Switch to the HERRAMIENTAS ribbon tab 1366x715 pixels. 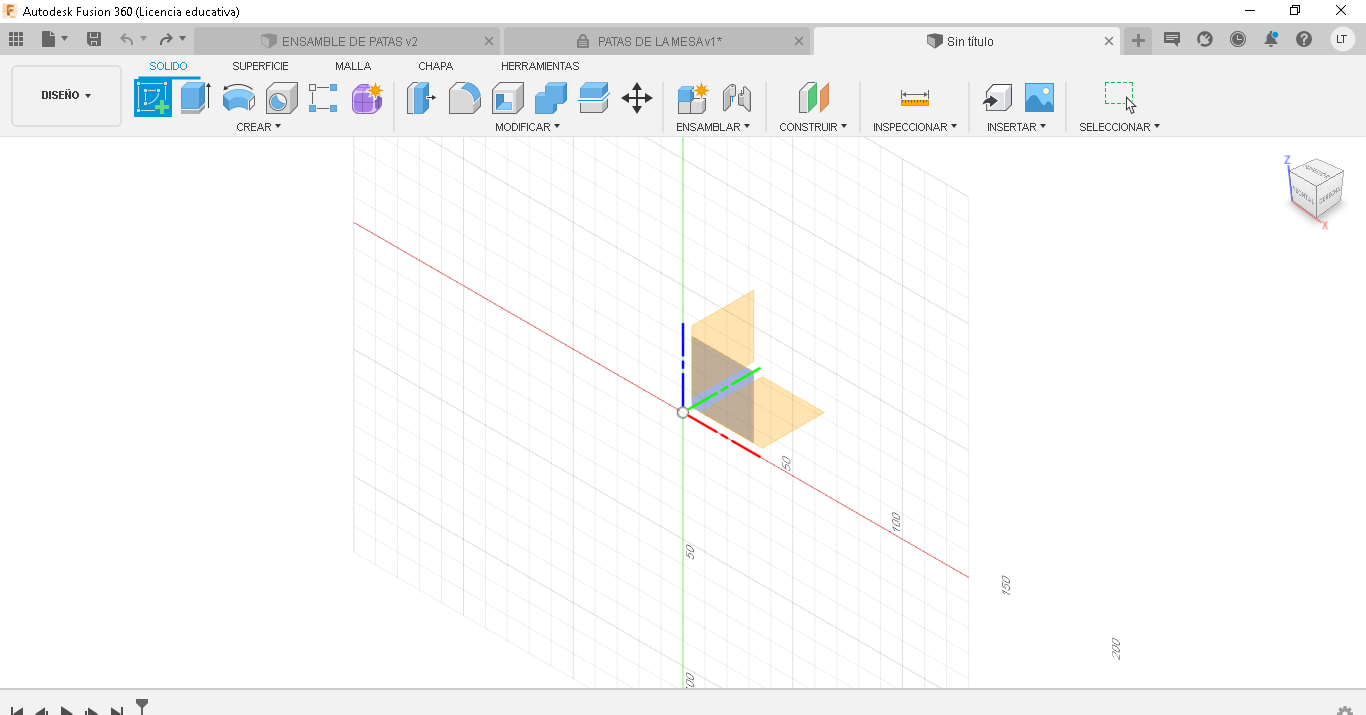coord(540,66)
